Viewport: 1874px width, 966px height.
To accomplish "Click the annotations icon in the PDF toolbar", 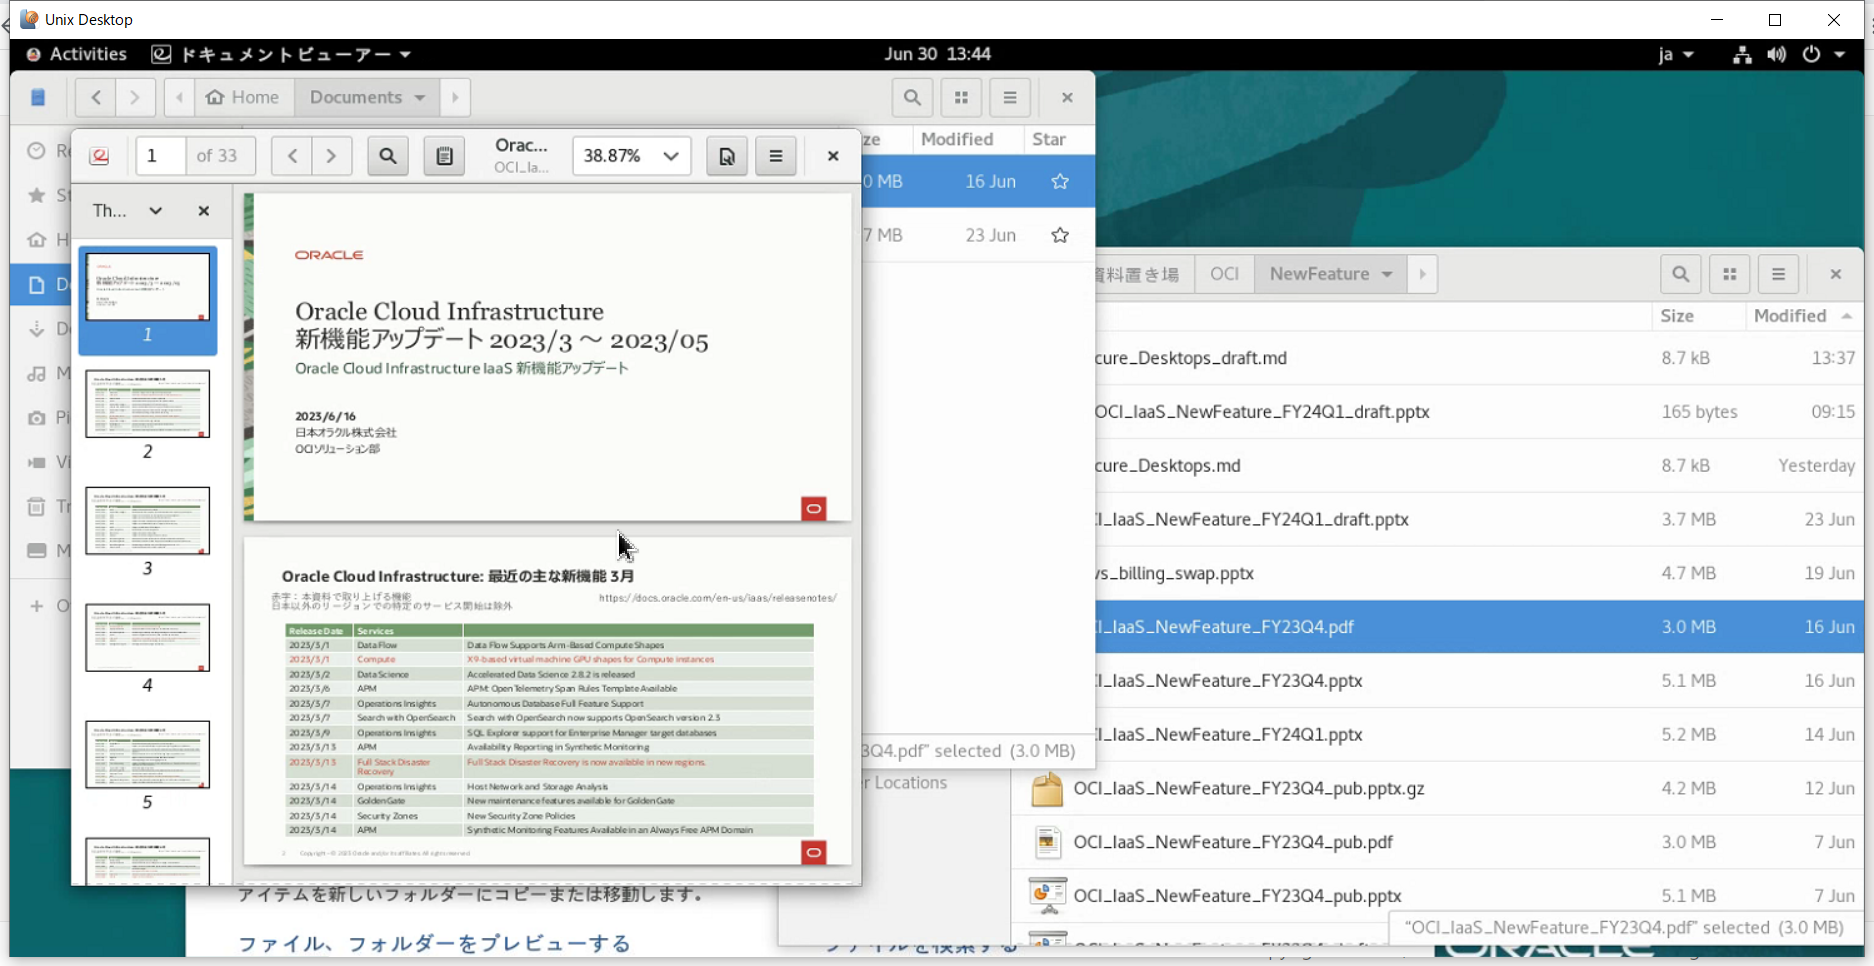I will click(x=444, y=155).
